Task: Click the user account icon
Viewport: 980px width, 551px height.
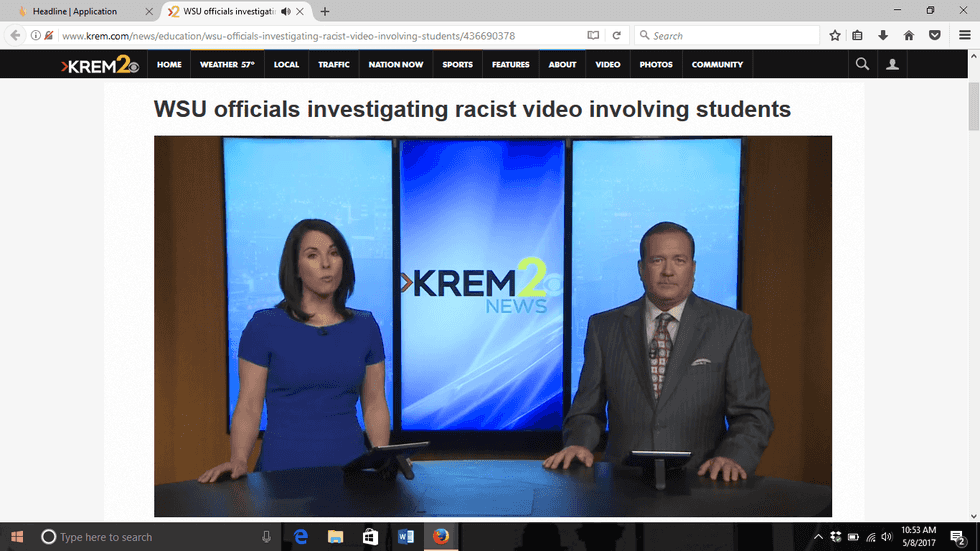Action: tap(892, 64)
